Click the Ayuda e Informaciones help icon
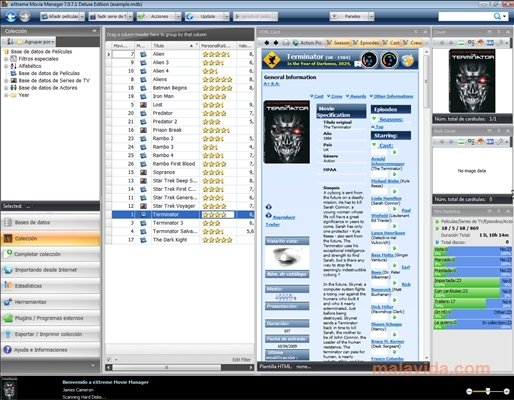 [x=8, y=350]
